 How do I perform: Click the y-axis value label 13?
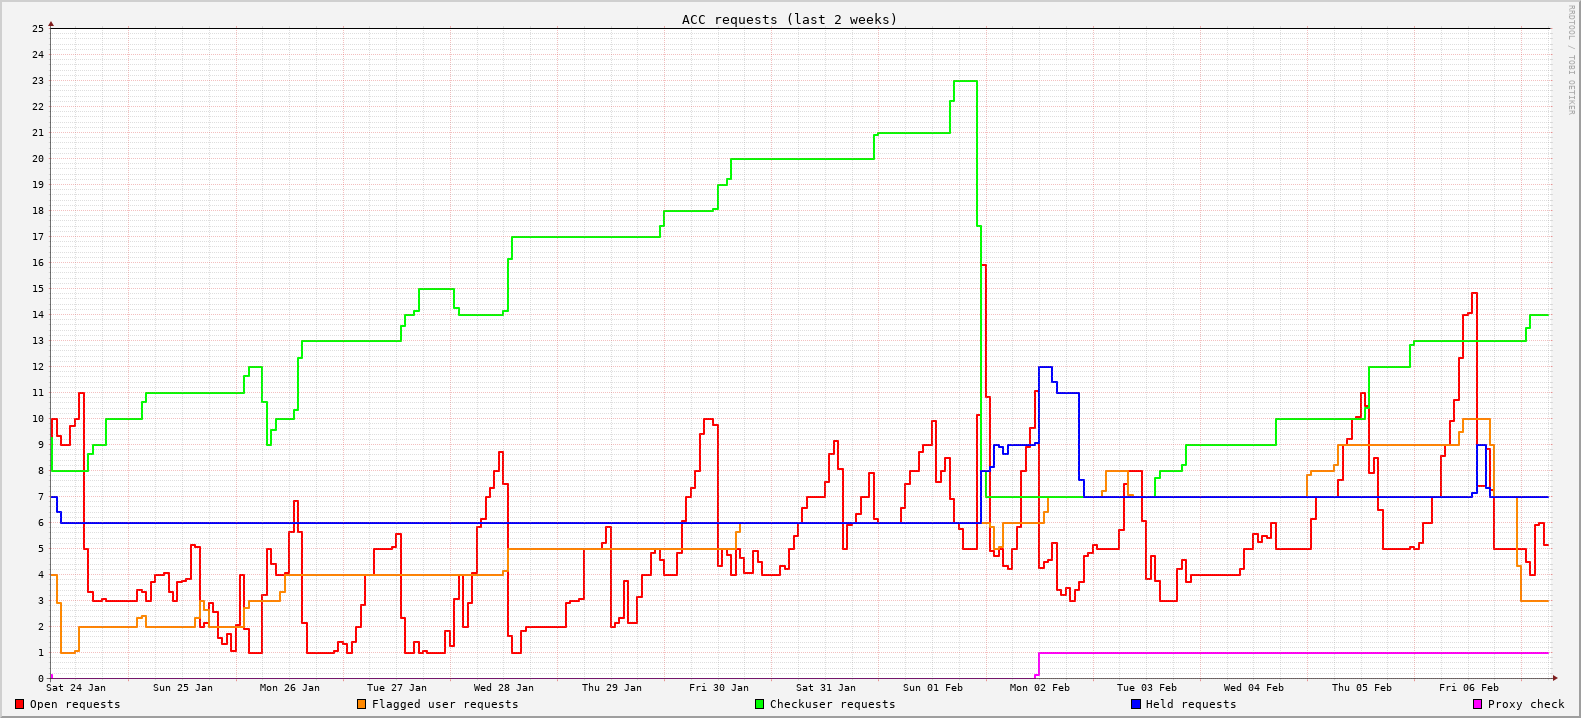[x=38, y=341]
